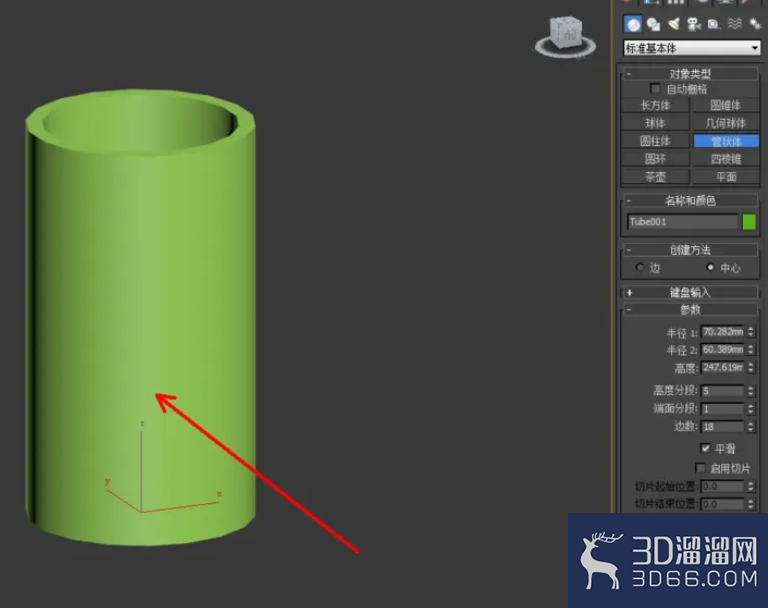Select the 边 creation method radio
The width and height of the screenshot is (768, 608).
pos(640,267)
